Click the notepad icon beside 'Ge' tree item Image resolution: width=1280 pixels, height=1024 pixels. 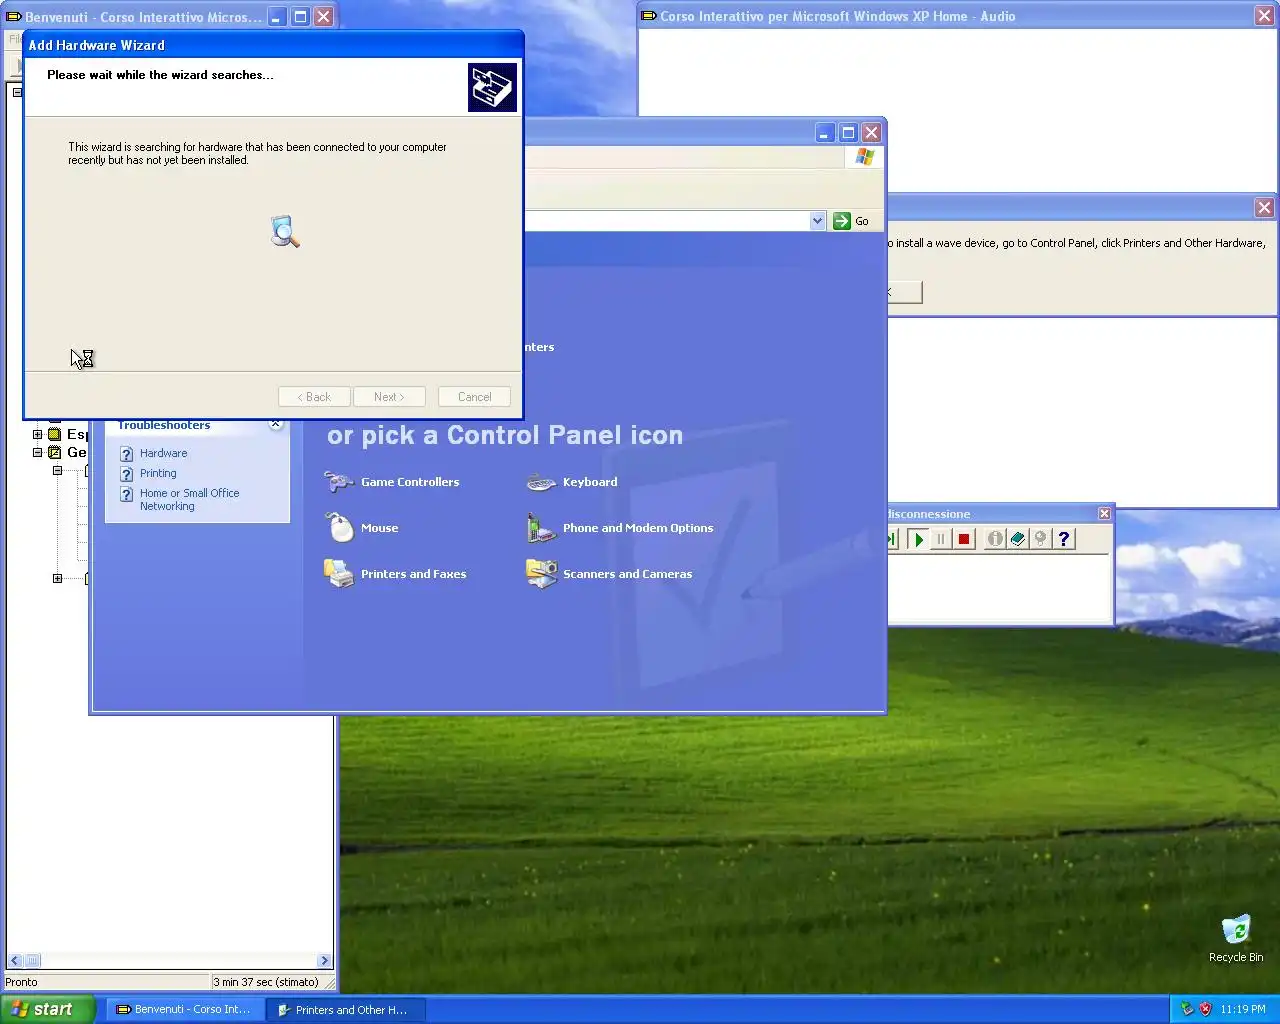point(55,452)
